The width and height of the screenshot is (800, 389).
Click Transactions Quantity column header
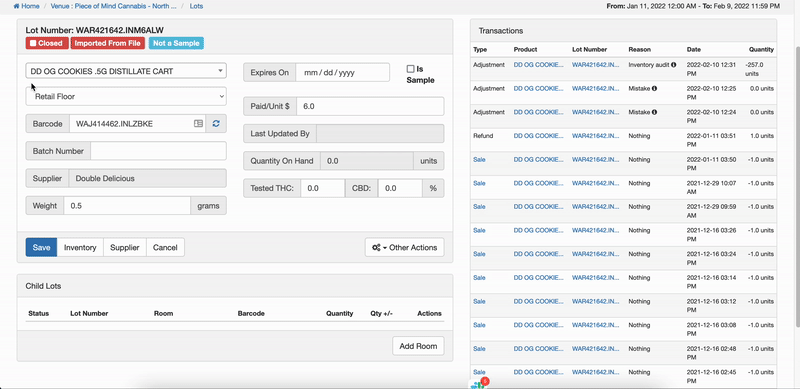(761, 50)
